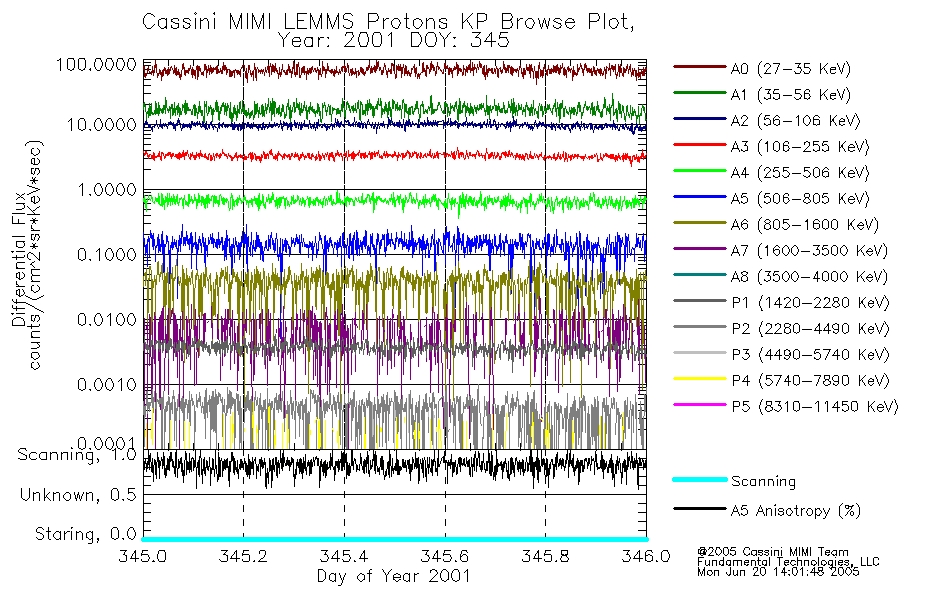Click the P4 (5740-7890 KeV) legend label
Image resolution: width=950 pixels, height=600 pixels.
[810, 381]
